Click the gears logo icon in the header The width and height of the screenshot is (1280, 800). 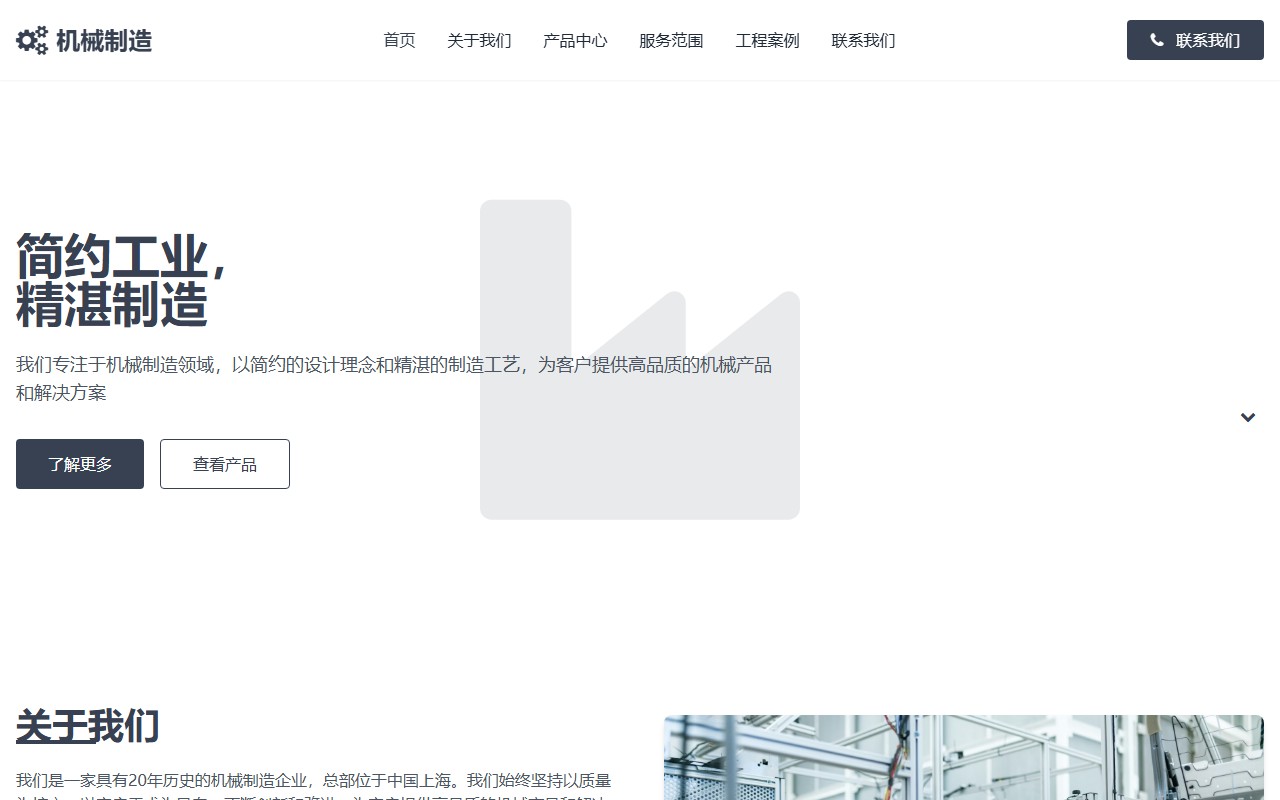click(x=30, y=40)
